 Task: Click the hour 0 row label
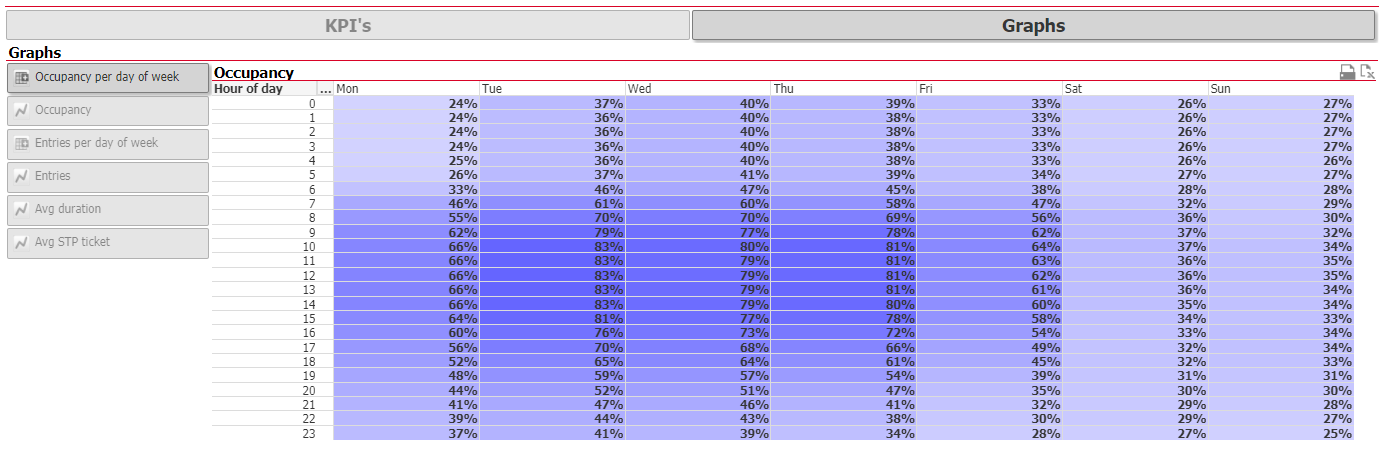point(311,103)
